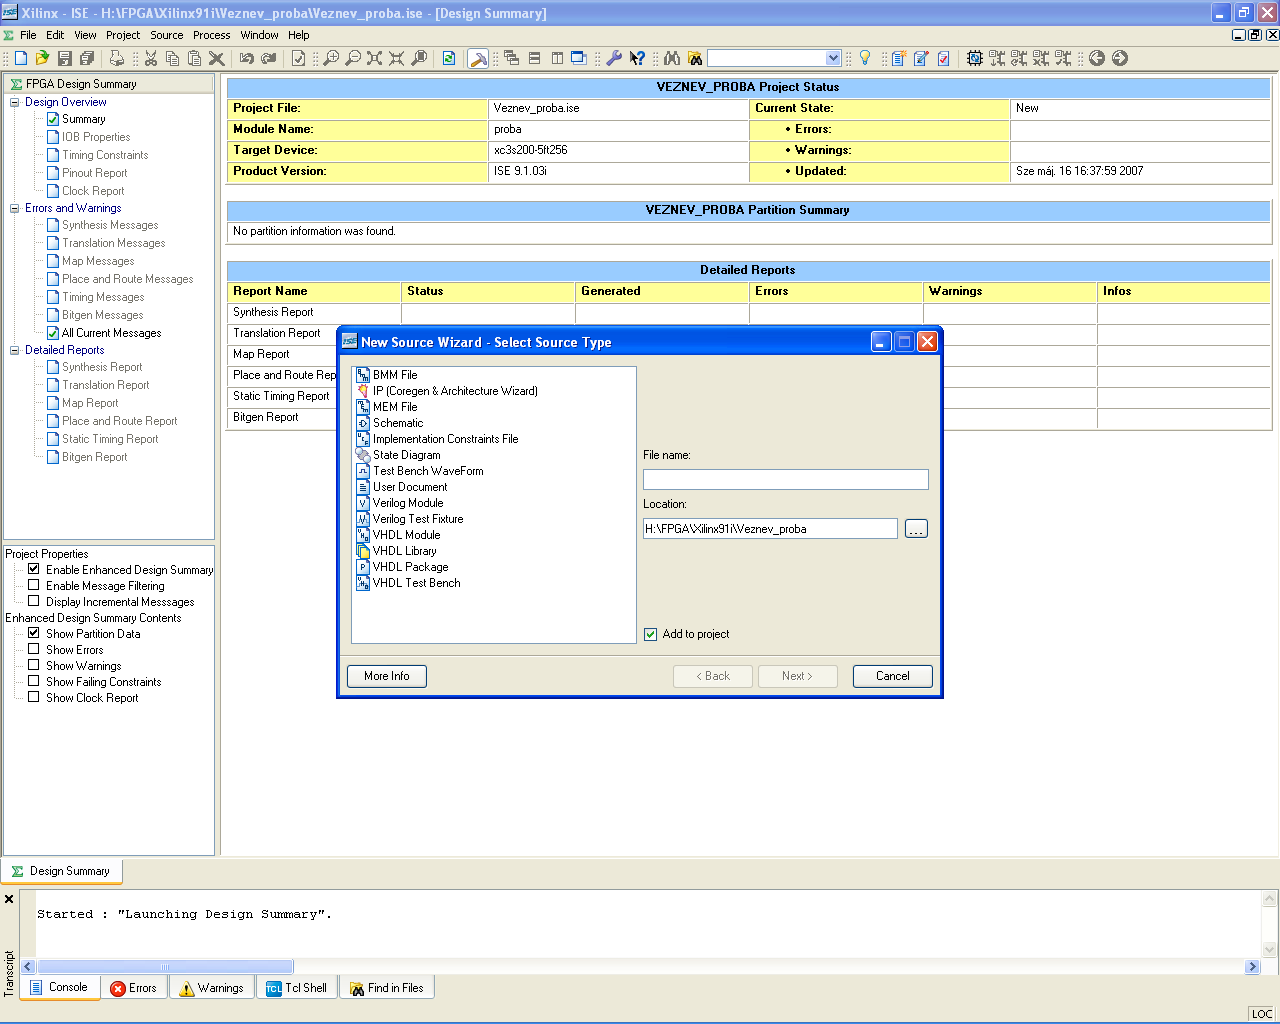Click the What's This help cursor icon
Viewport: 1280px width, 1024px height.
pos(637,58)
